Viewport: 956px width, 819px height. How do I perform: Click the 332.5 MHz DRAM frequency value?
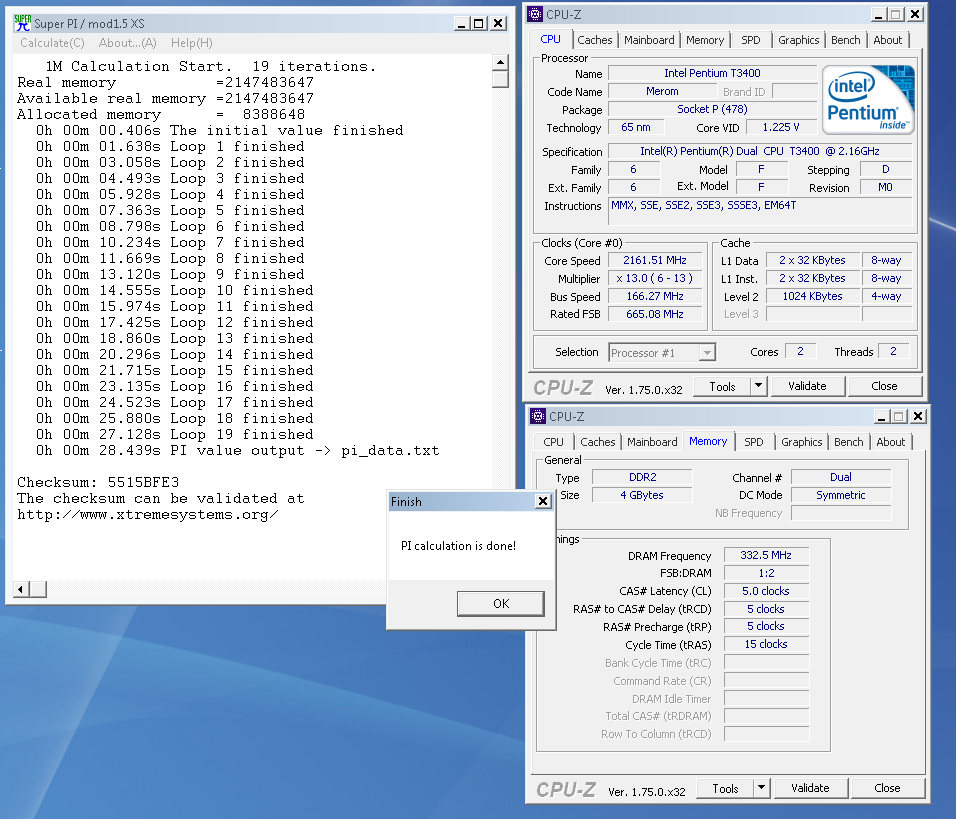[766, 556]
